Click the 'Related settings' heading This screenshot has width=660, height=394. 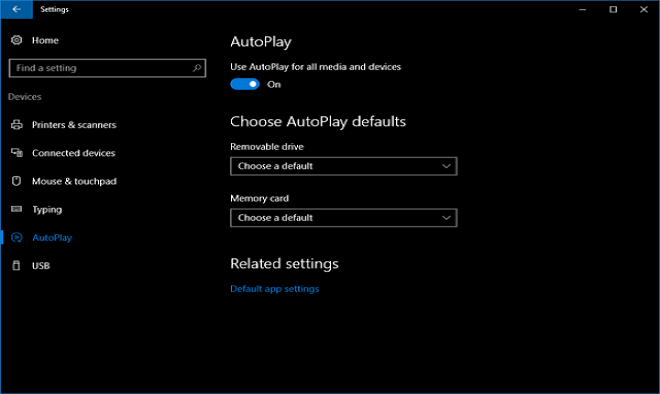[x=285, y=264]
